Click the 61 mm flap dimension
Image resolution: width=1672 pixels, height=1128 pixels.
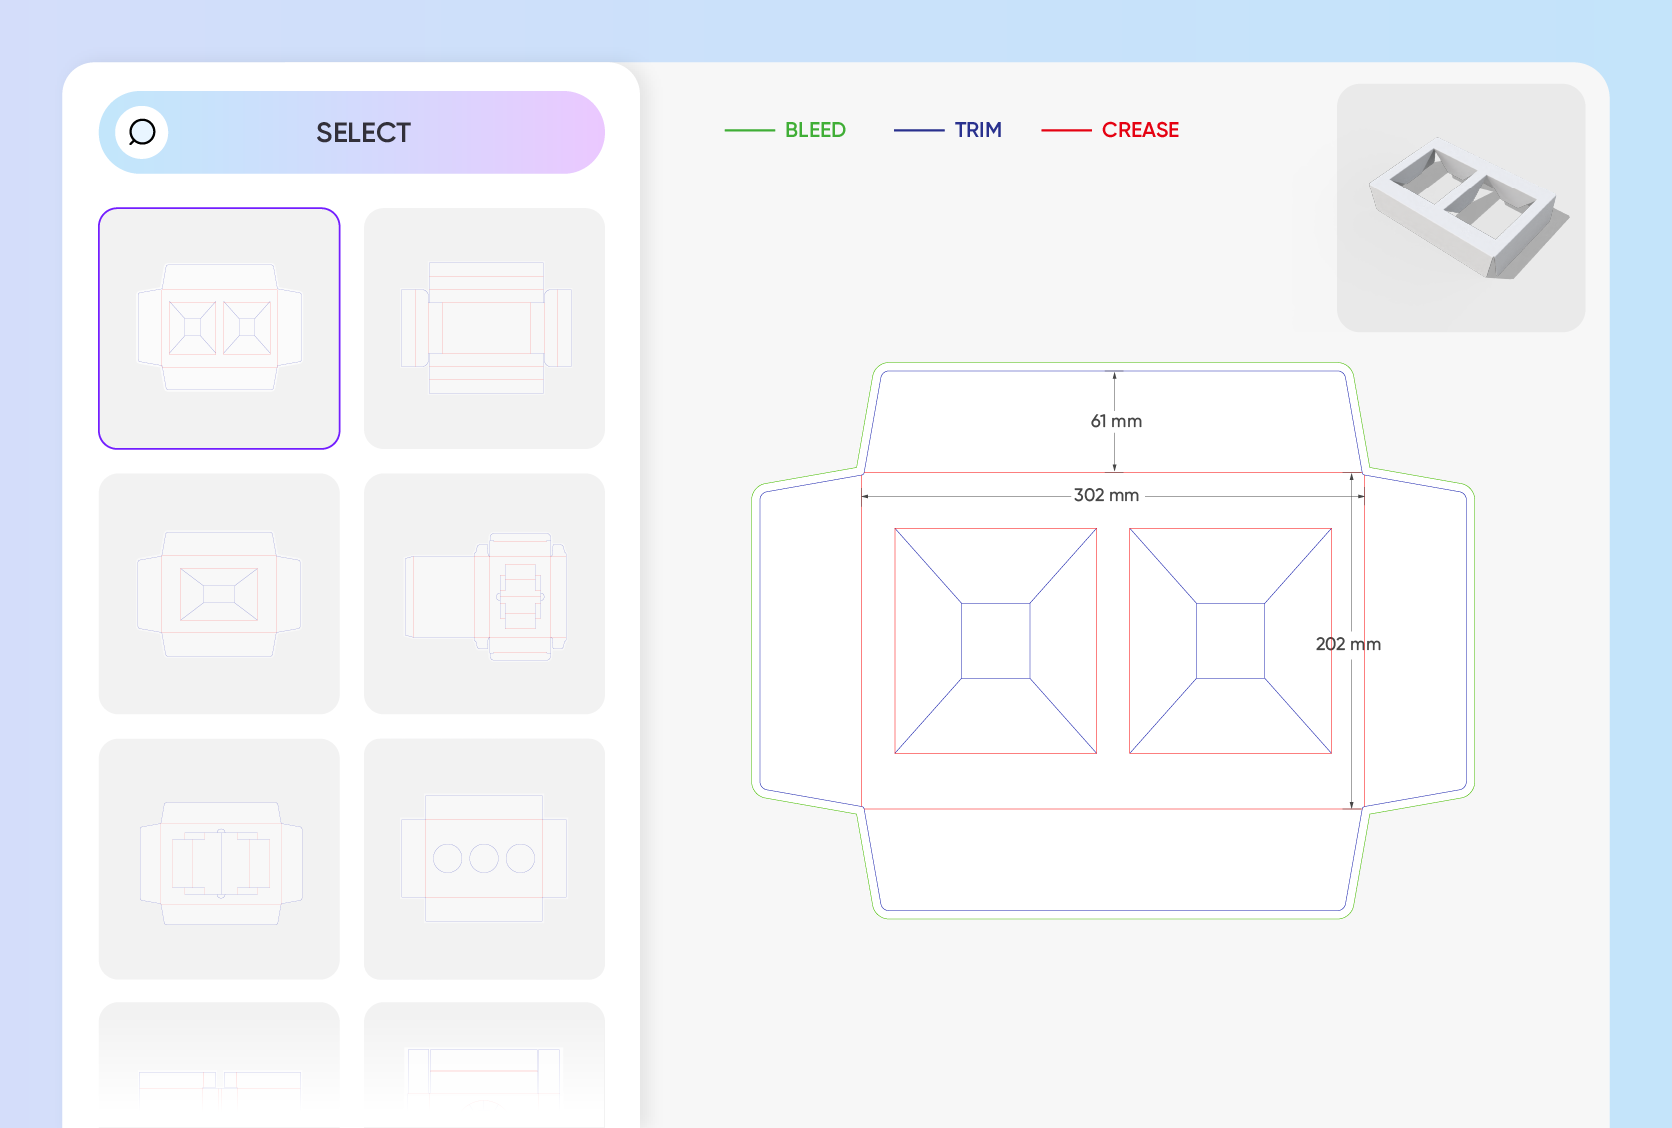click(x=1116, y=421)
